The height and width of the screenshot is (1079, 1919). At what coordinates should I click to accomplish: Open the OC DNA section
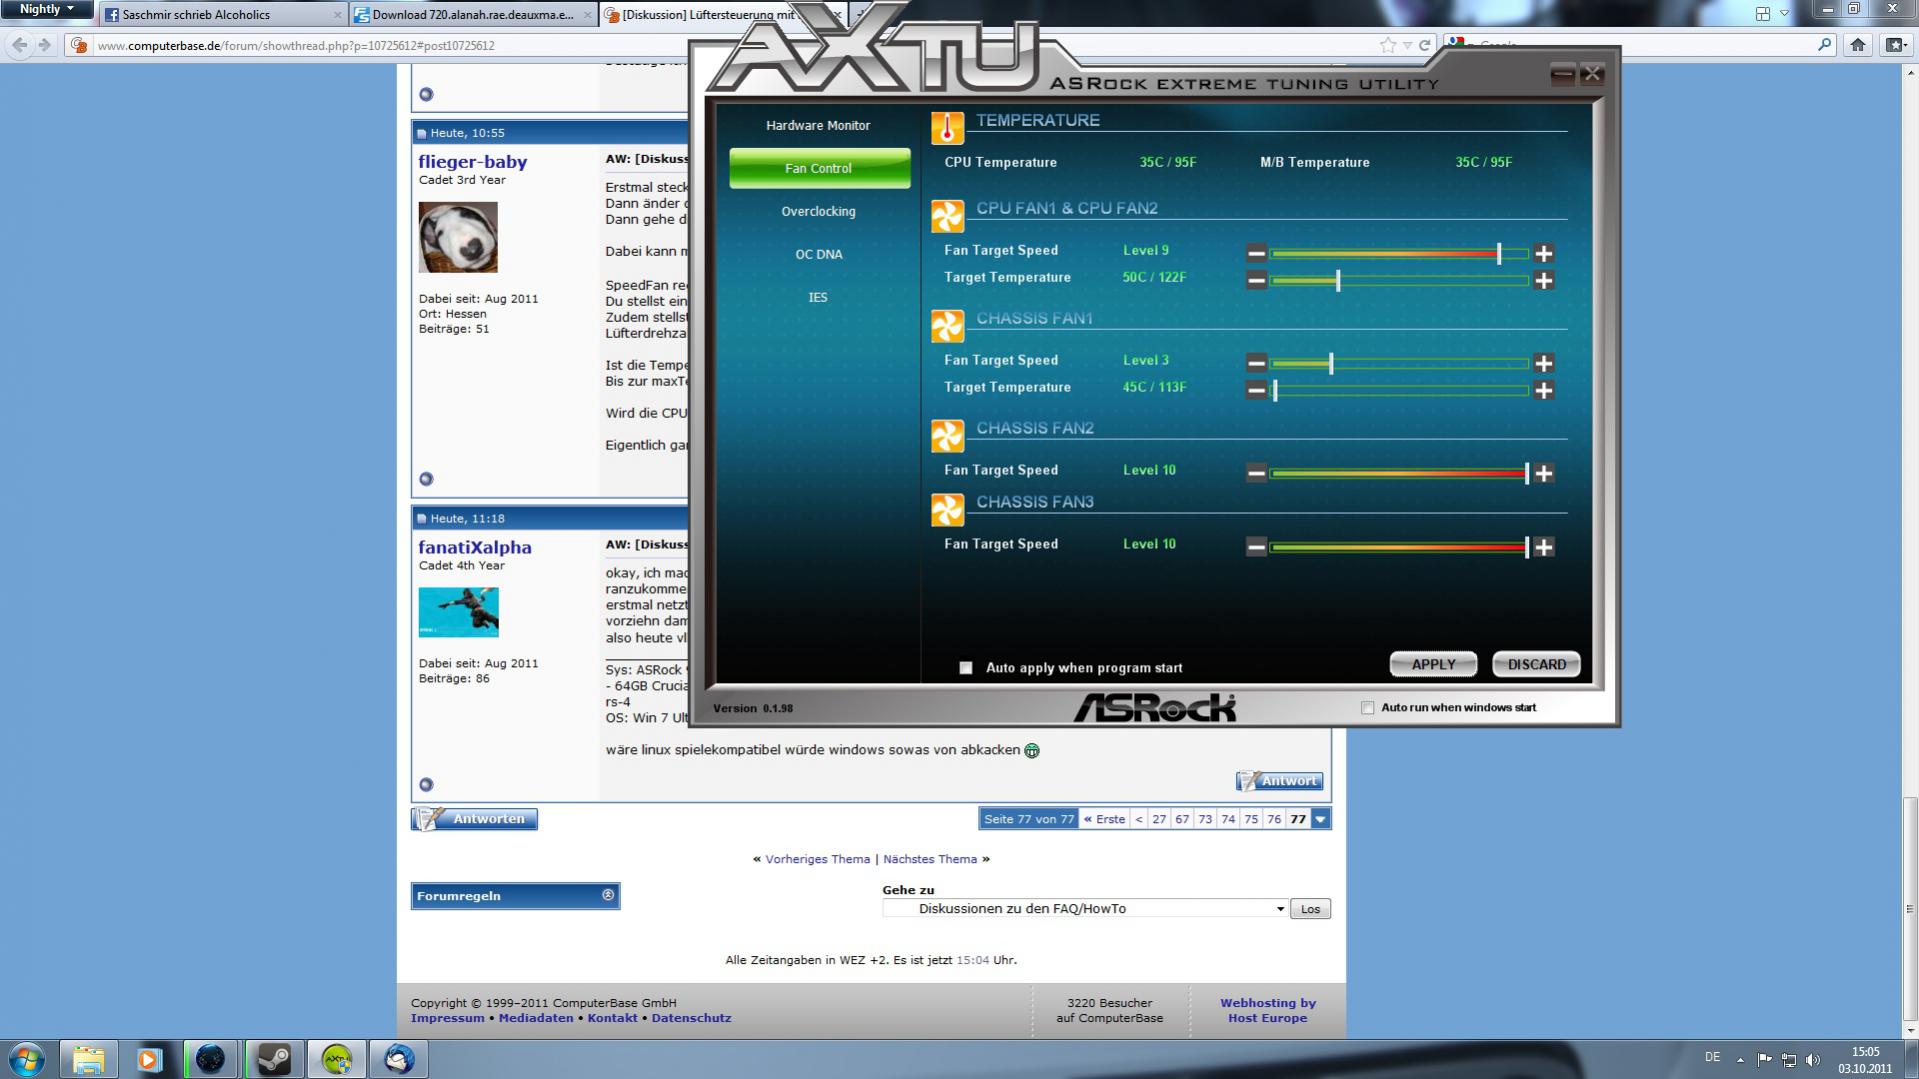(x=818, y=255)
